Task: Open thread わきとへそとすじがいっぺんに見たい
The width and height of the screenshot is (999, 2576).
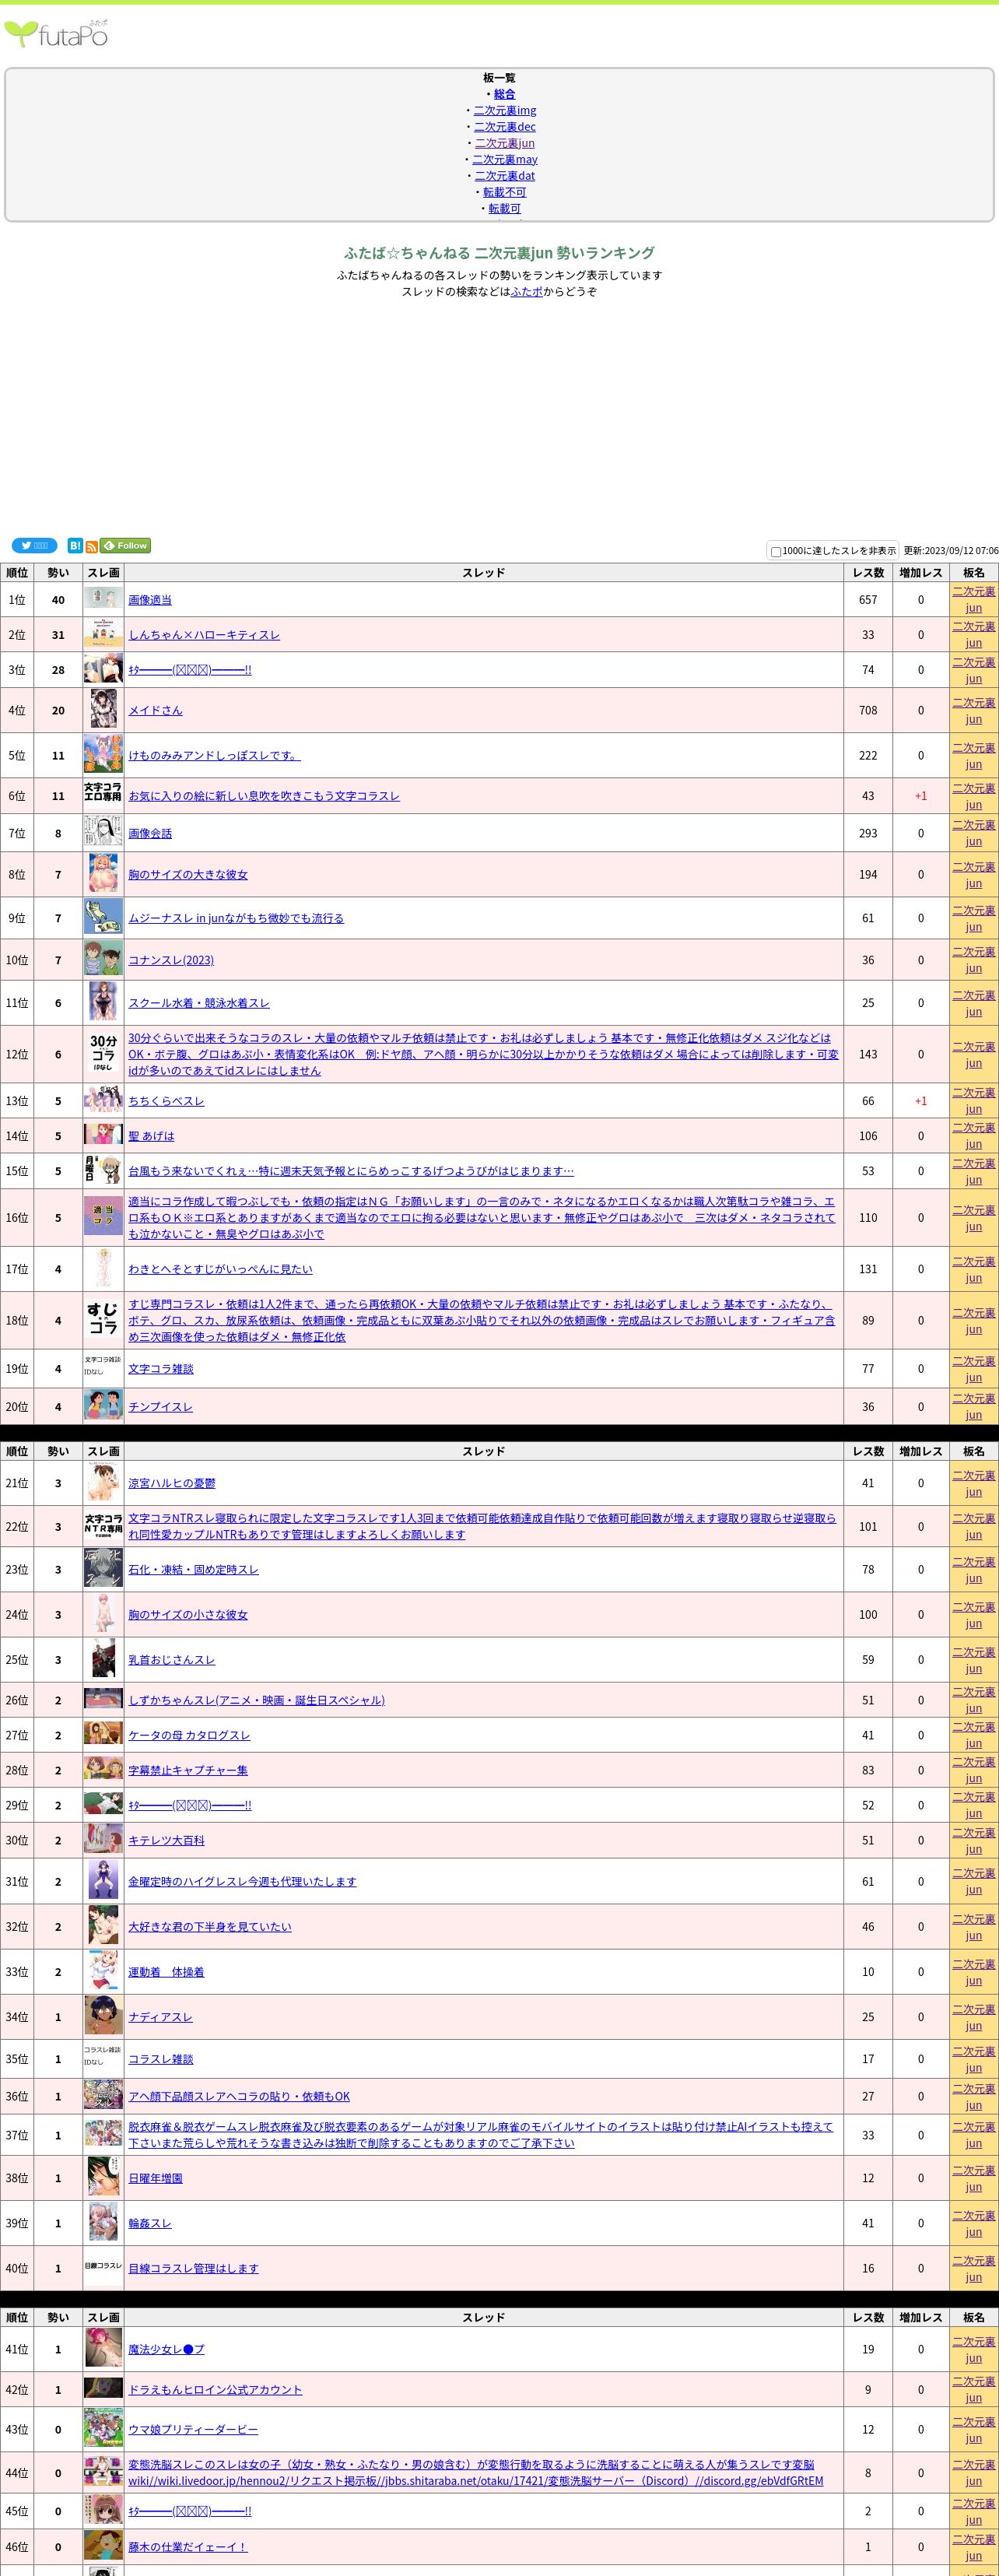Action: (x=220, y=1269)
